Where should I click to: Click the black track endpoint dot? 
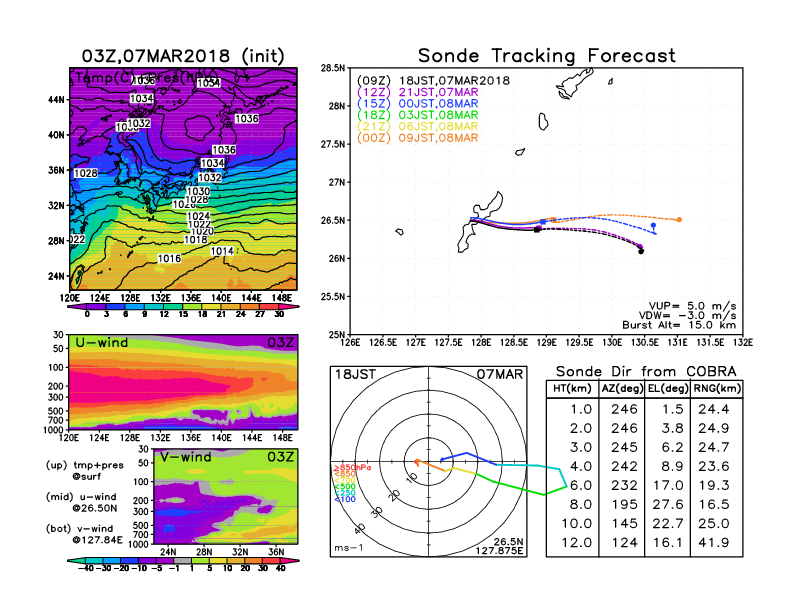(x=641, y=251)
